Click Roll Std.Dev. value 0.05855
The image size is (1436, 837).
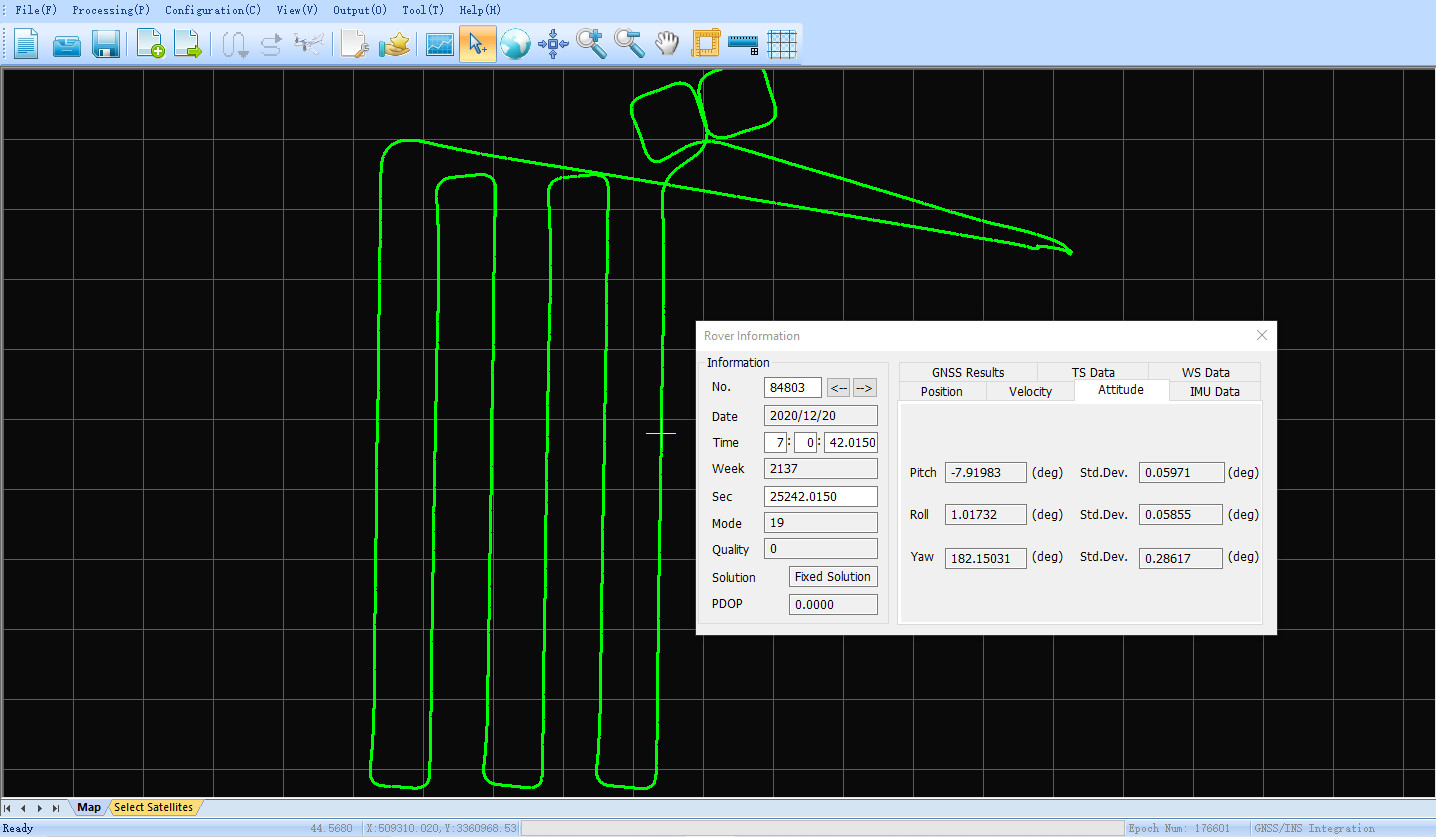coord(1181,515)
